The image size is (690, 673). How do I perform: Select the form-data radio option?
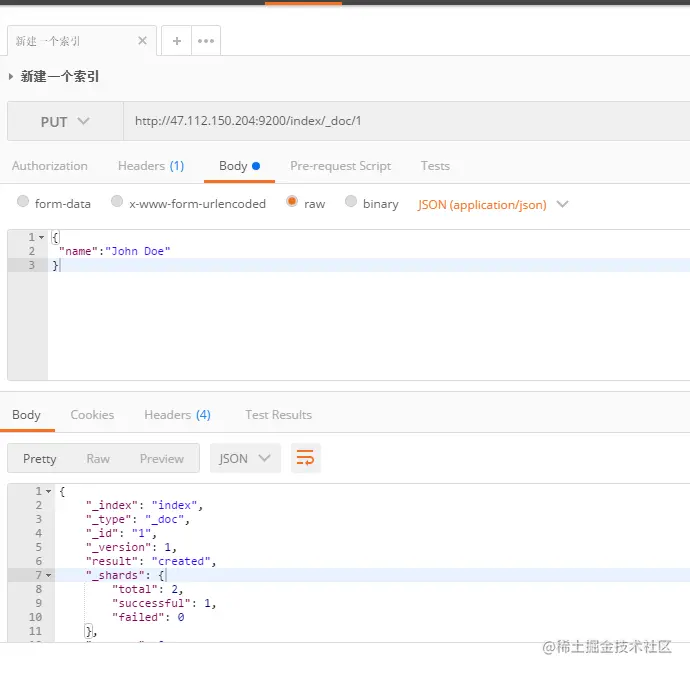[23, 202]
